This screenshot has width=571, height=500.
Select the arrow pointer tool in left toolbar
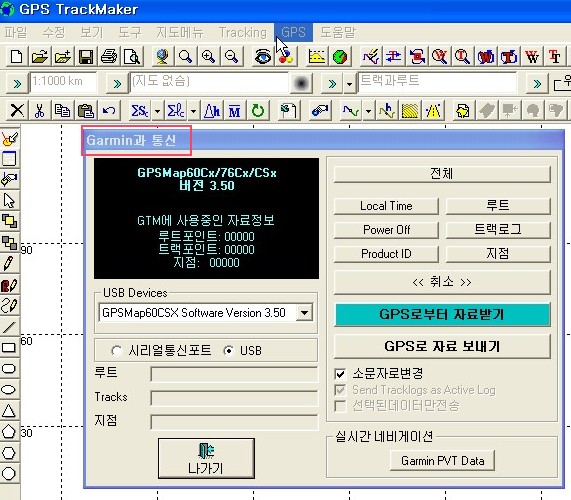click(x=9, y=200)
